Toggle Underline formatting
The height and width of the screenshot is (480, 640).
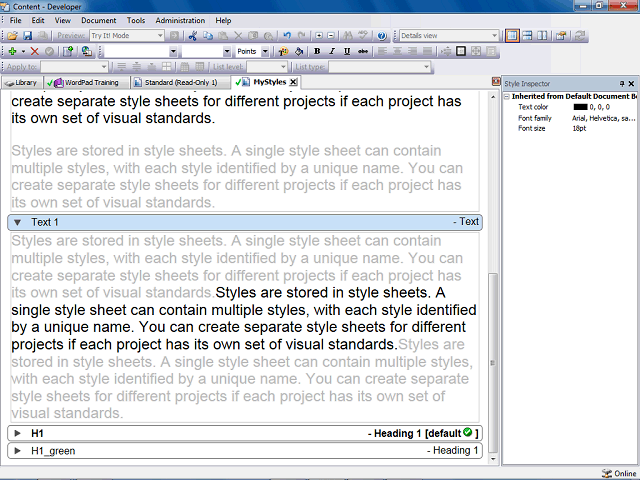pos(347,51)
